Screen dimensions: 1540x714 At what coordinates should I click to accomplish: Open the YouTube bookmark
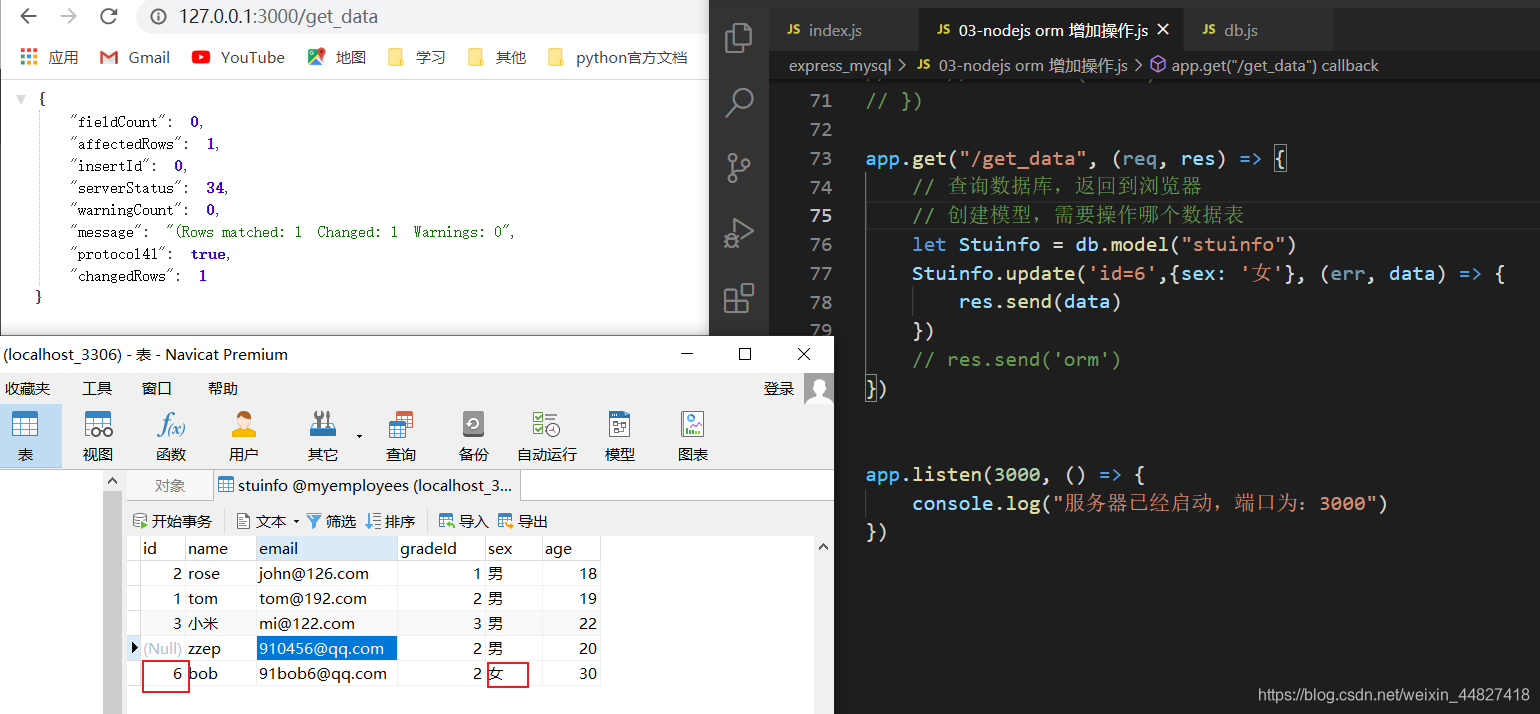[x=238, y=57]
